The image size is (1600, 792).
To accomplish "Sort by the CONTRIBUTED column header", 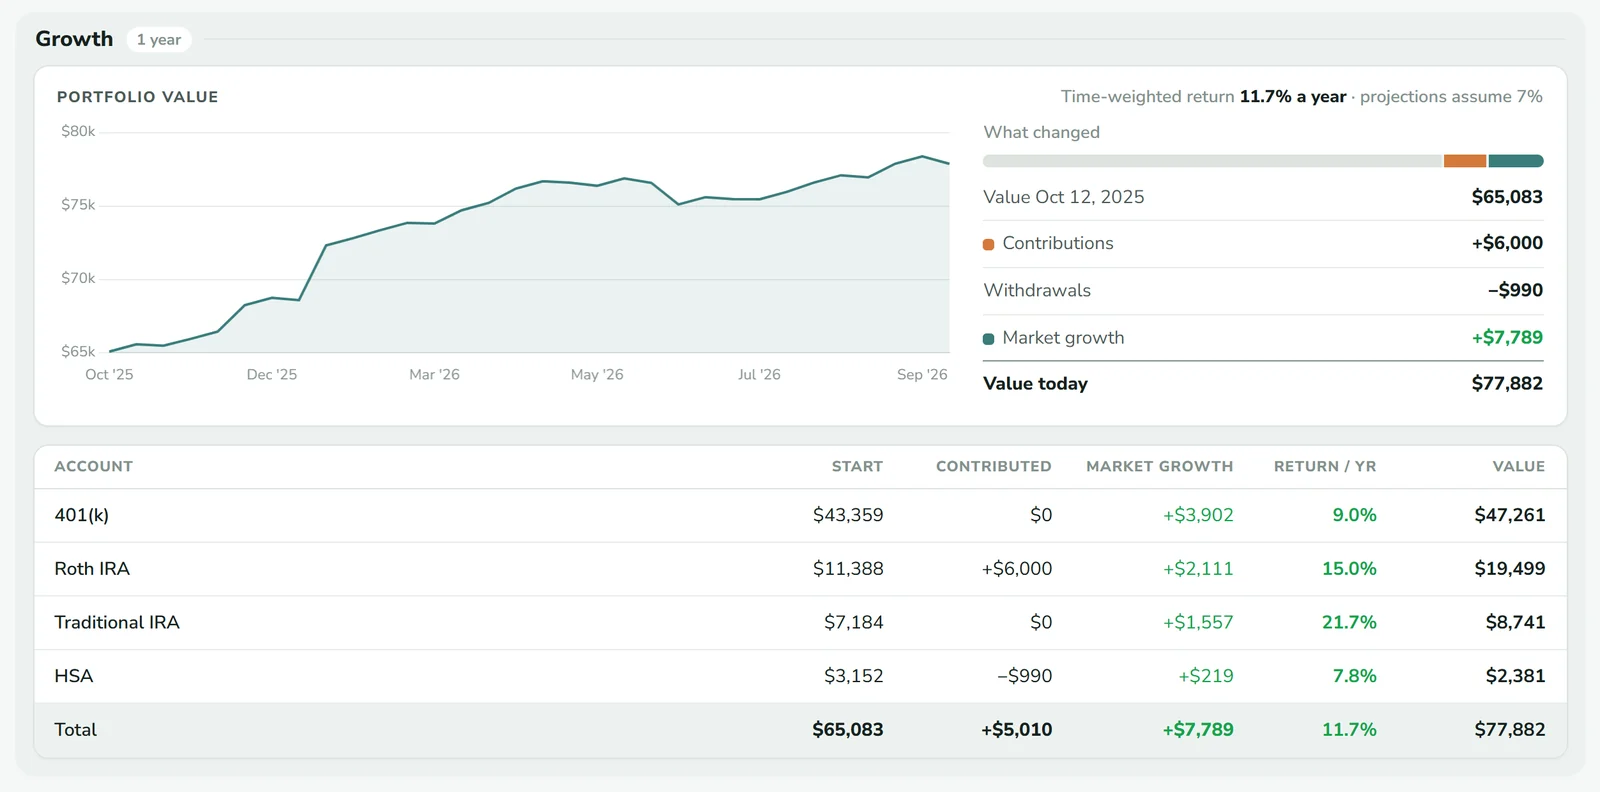I will (x=993, y=466).
